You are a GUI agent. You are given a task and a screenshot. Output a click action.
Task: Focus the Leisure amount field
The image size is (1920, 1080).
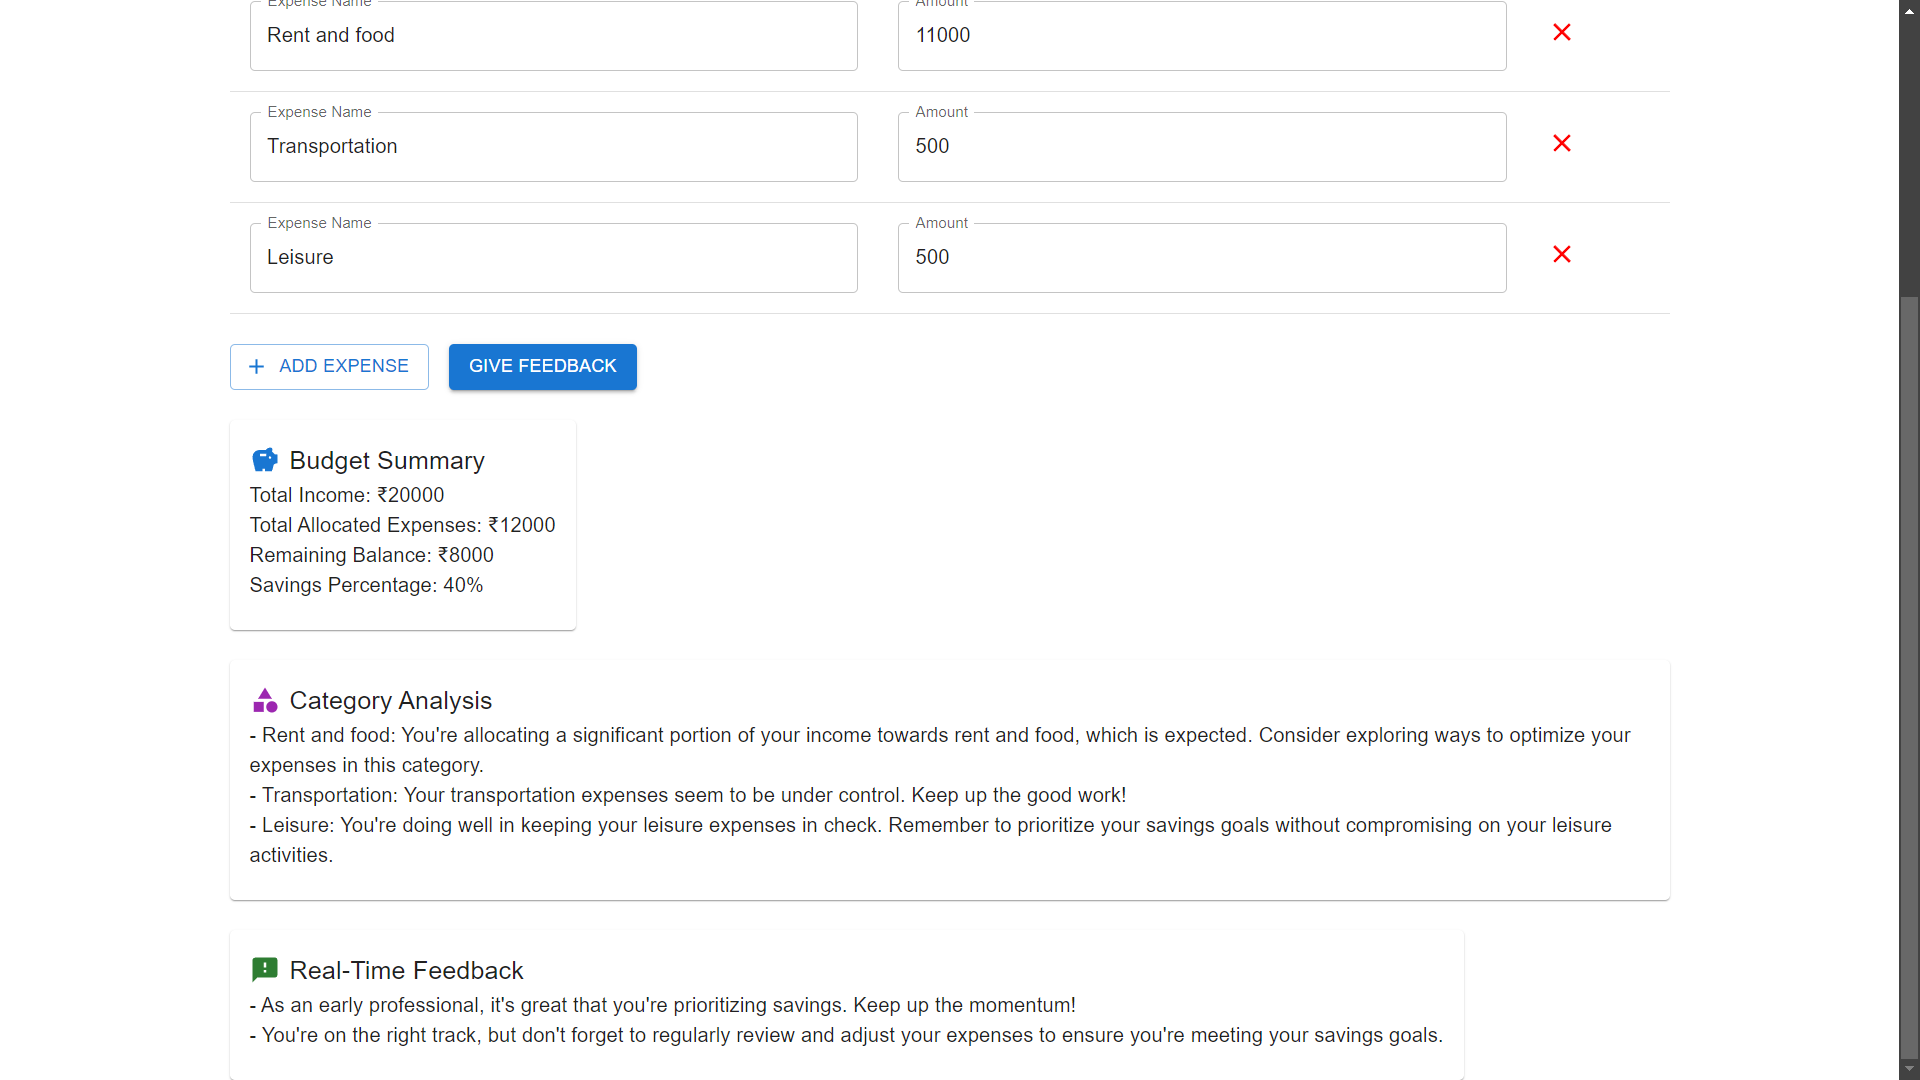pos(1201,258)
